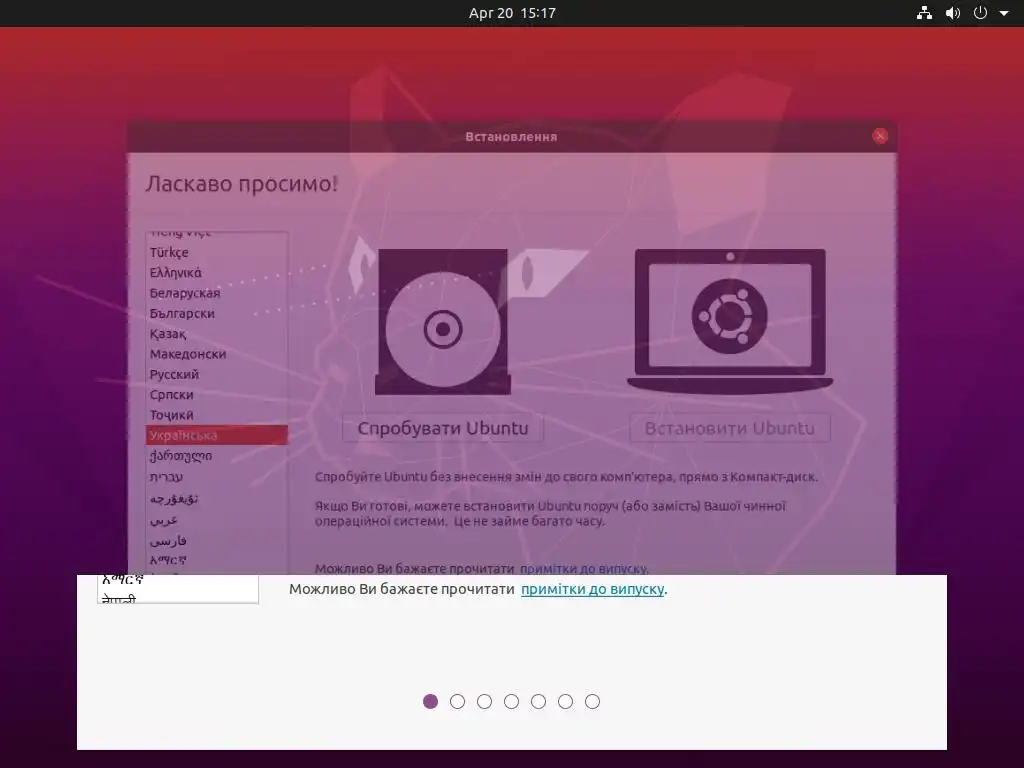Click the first filled slideshow page dot
Screen dimensions: 1024x768
[430, 701]
